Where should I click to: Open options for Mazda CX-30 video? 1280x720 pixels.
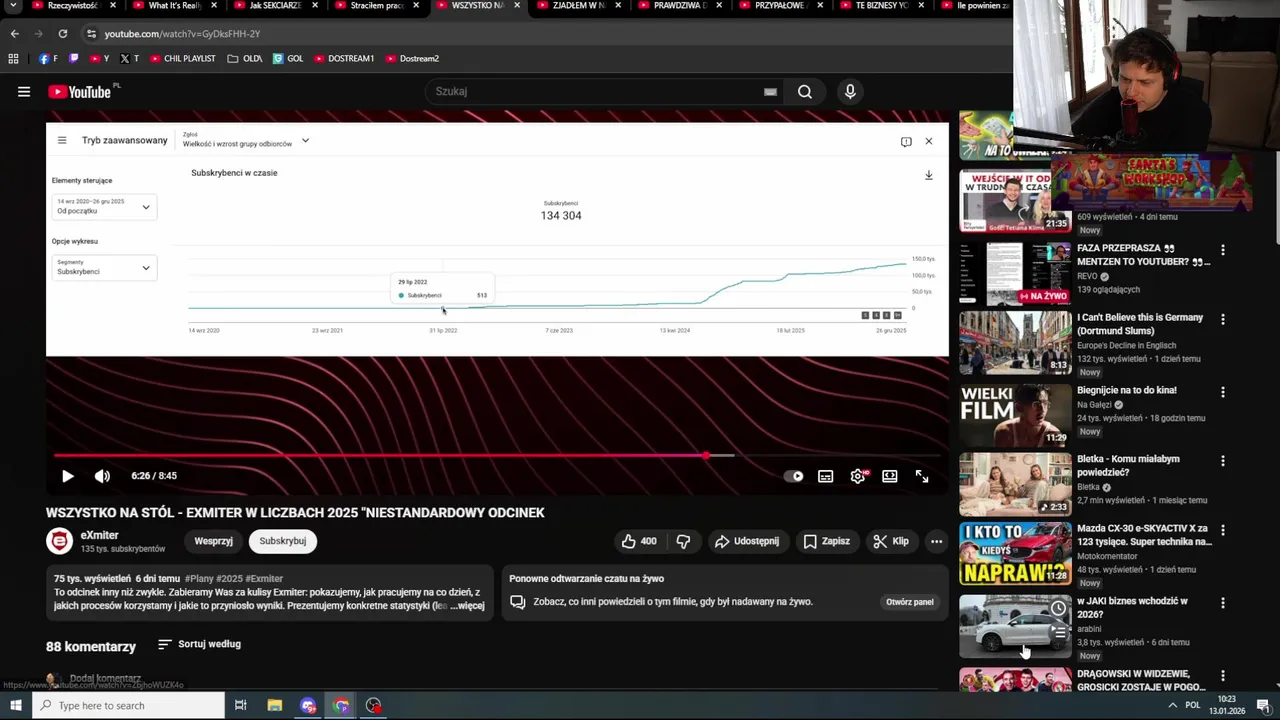click(x=1222, y=530)
